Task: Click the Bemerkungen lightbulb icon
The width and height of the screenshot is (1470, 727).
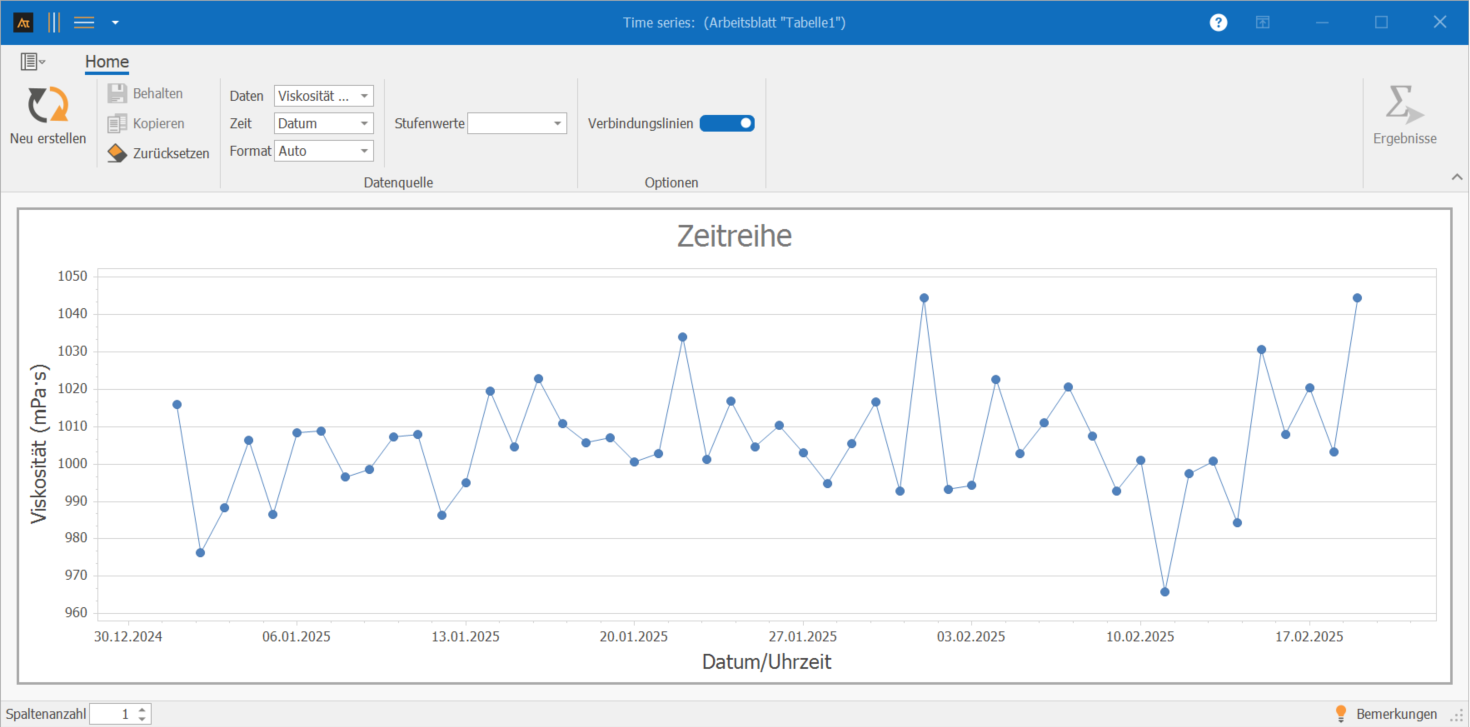Action: click(1341, 713)
